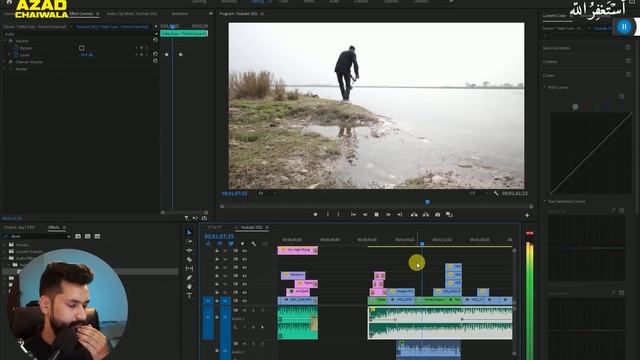The height and width of the screenshot is (360, 640).
Task: Select the Slip tool
Action: pos(189,268)
